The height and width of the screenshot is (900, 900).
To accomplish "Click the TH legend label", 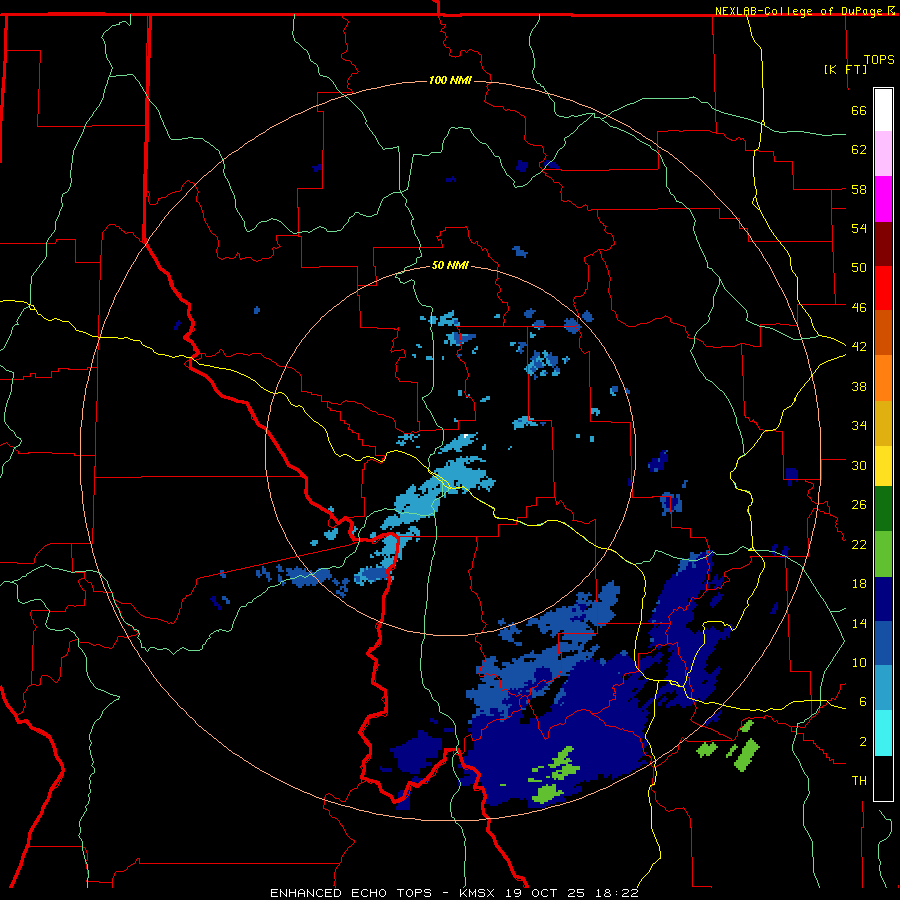I will pyautogui.click(x=859, y=781).
